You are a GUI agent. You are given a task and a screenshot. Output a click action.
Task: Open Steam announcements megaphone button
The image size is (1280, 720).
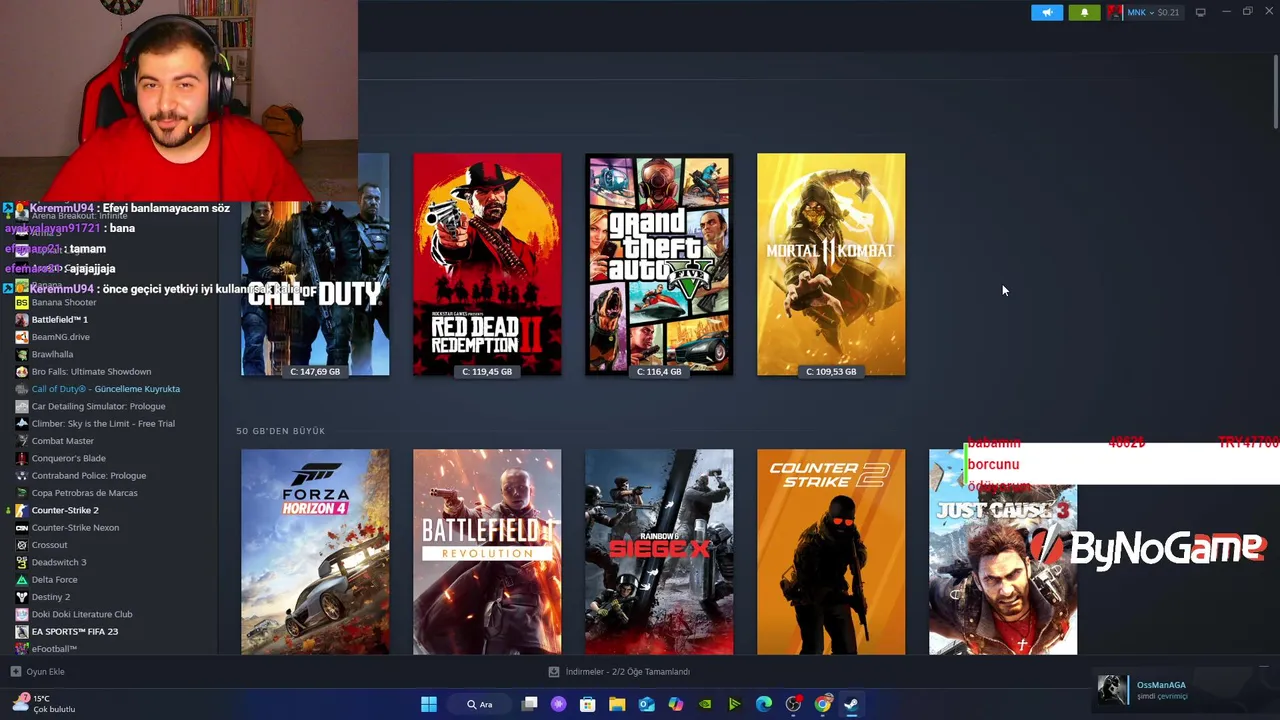[1047, 12]
